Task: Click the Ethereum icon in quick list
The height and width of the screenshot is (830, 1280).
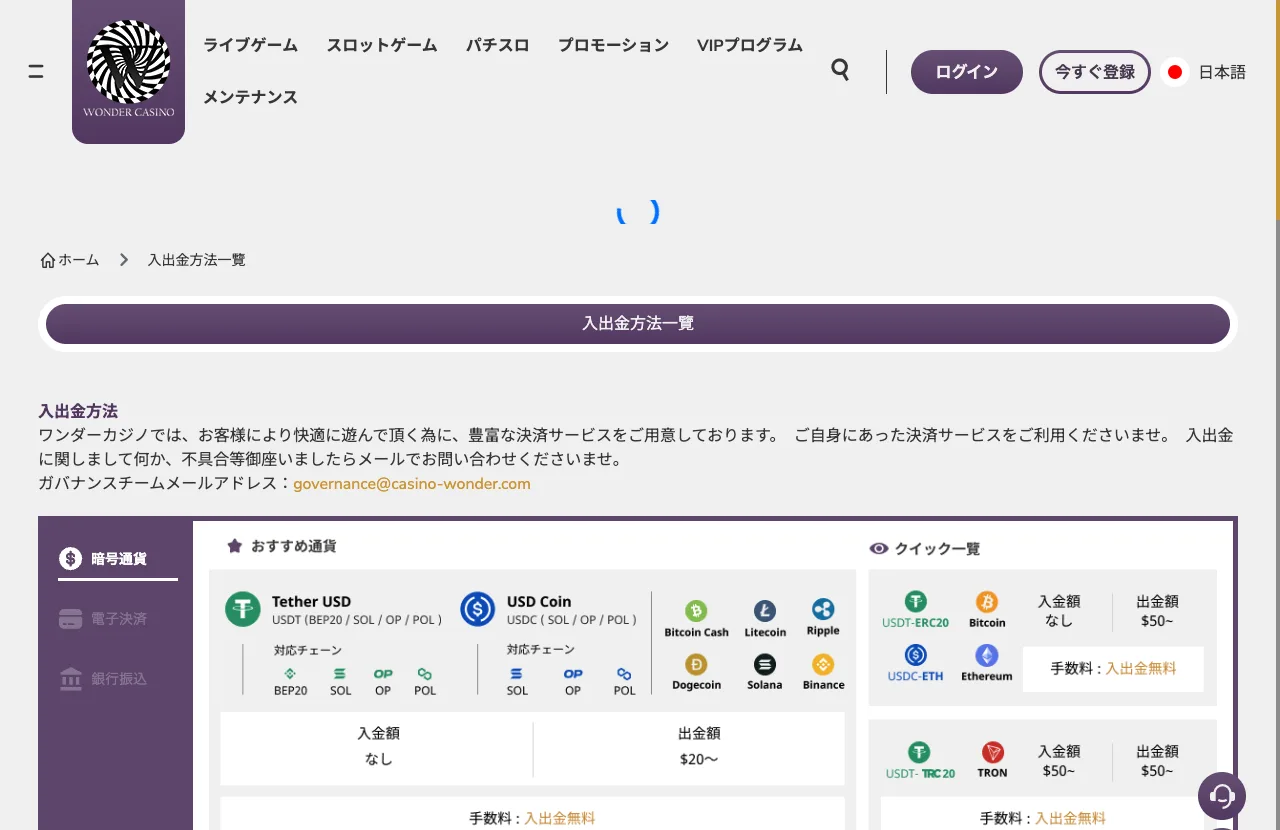Action: (x=987, y=655)
